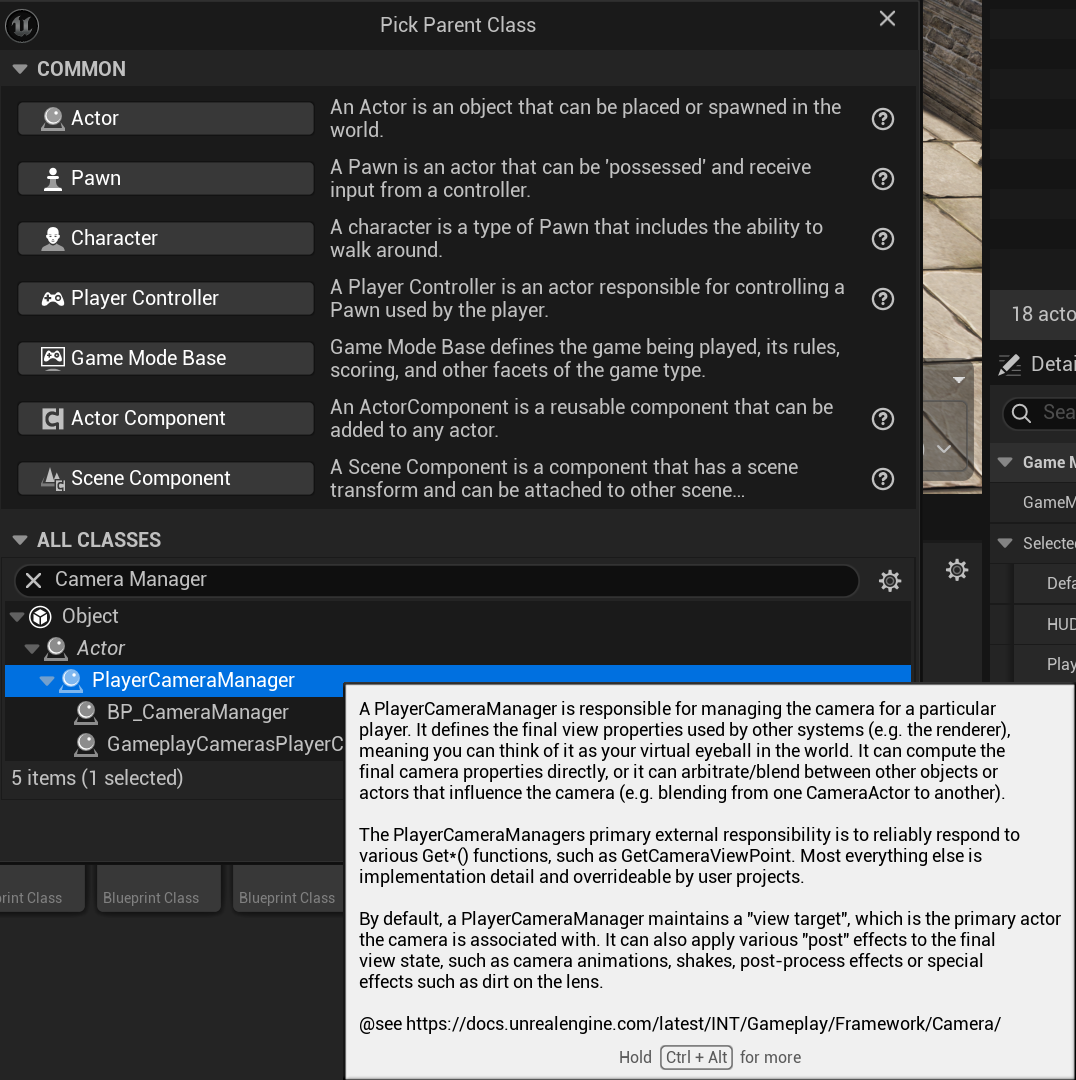Image resolution: width=1076 pixels, height=1080 pixels.
Task: Click the Unreal Engine logo icon
Action: (22, 25)
